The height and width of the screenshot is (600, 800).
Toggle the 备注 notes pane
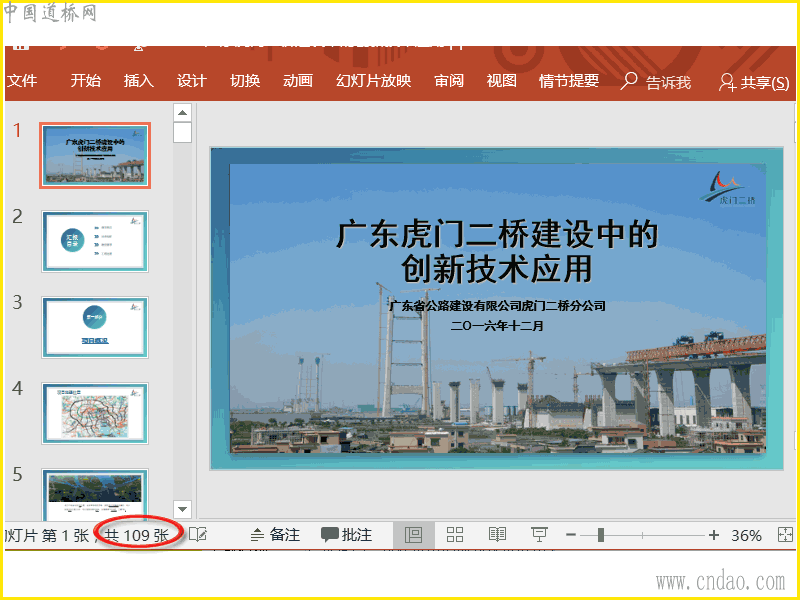(276, 535)
